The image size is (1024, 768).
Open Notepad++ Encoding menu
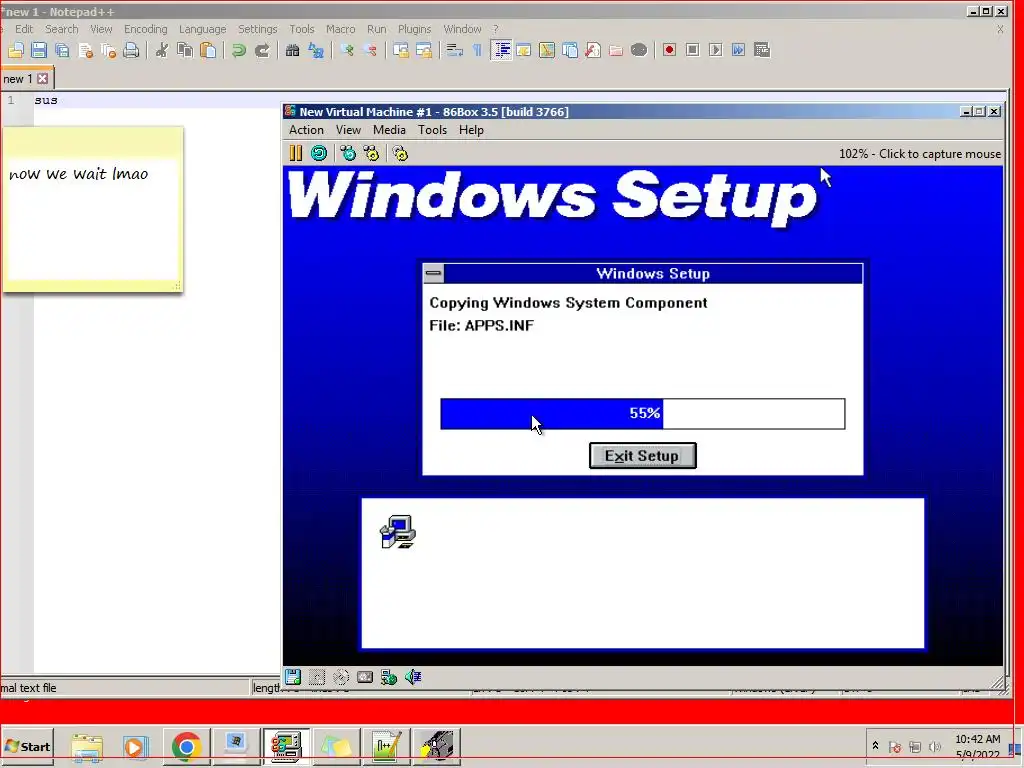click(x=146, y=29)
